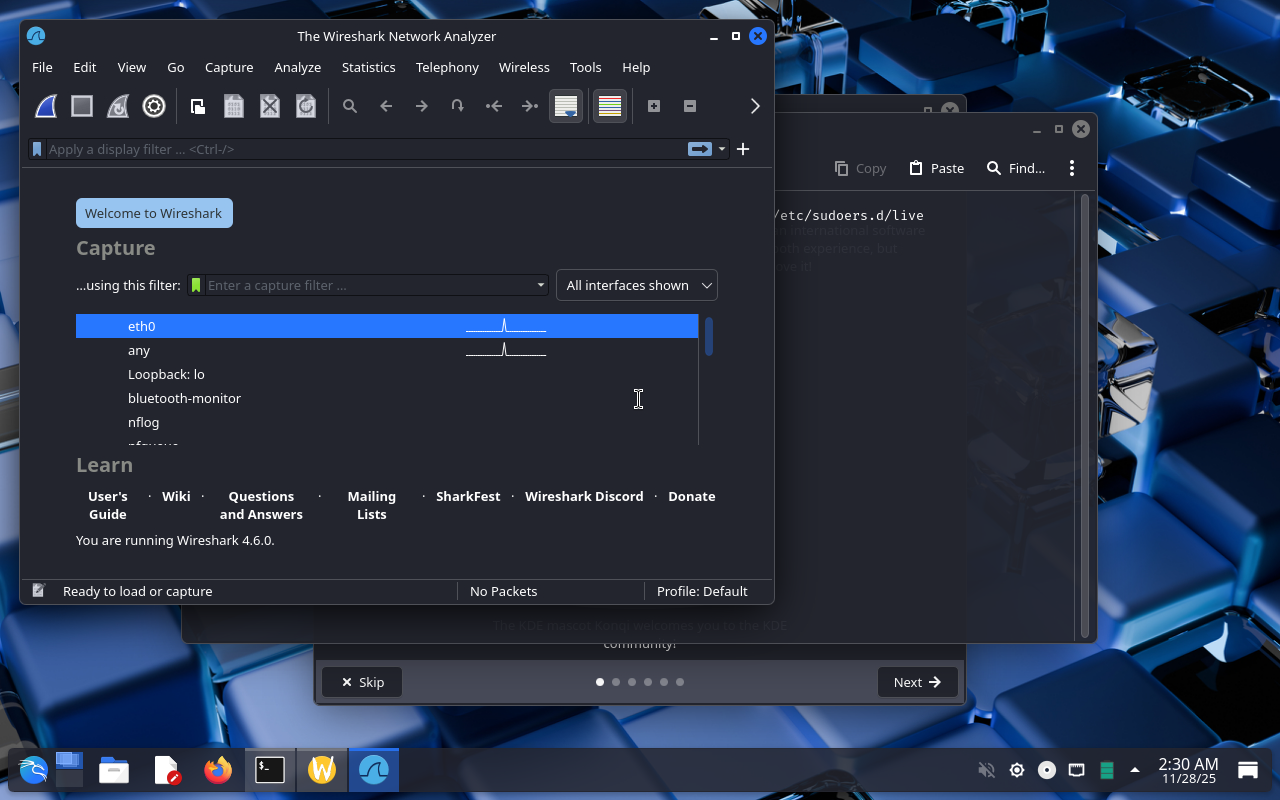Click the add filter button plus icon

pos(743,149)
